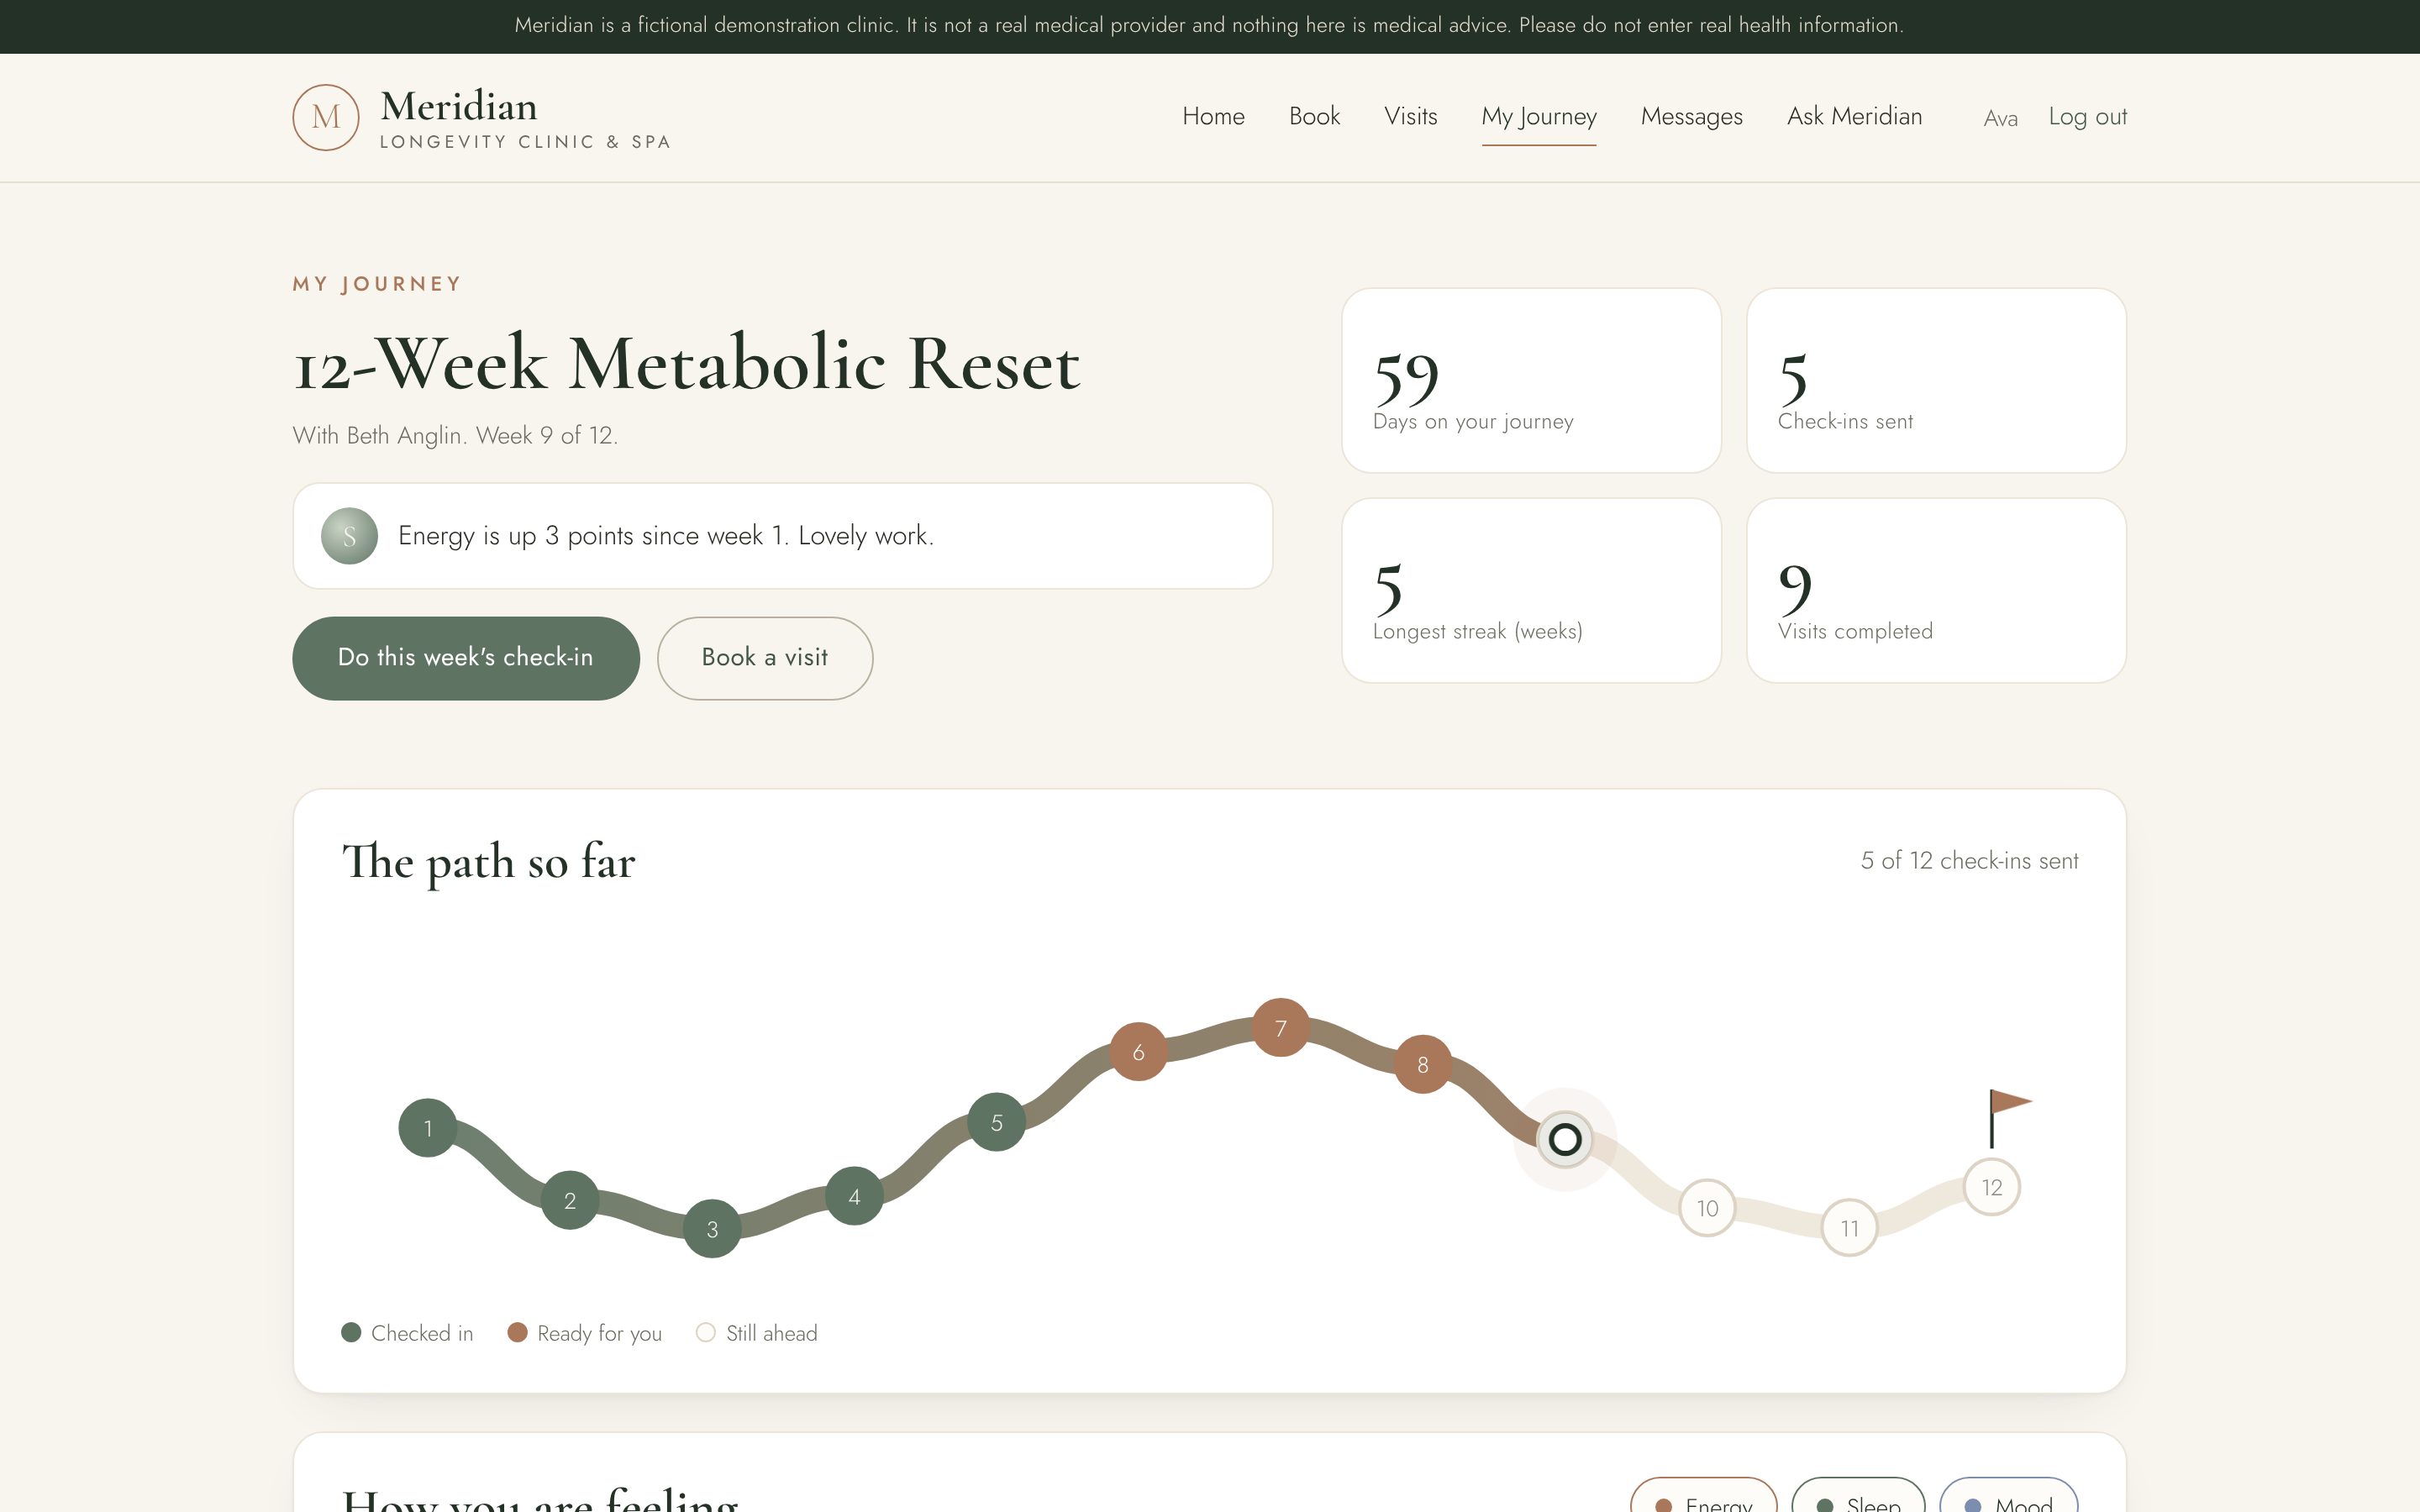Select the upcoming week 10 node

(x=1707, y=1208)
